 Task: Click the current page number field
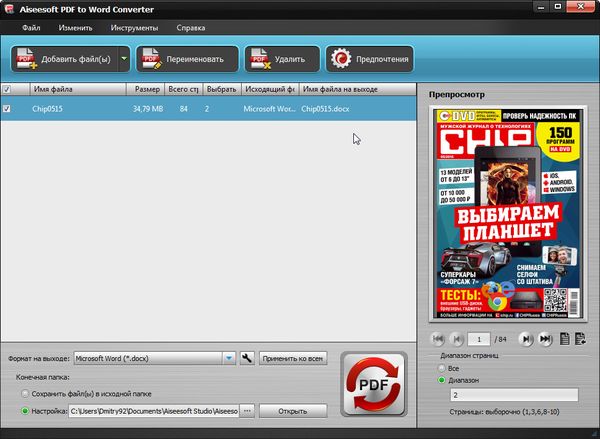pos(479,339)
